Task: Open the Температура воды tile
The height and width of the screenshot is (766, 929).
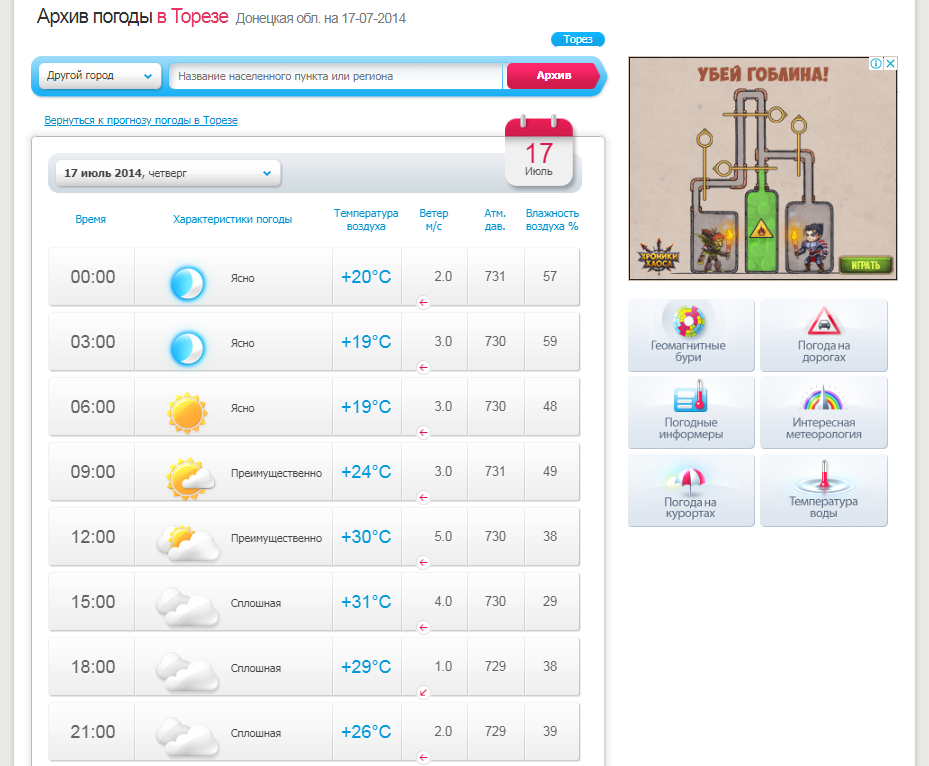Action: click(x=824, y=491)
